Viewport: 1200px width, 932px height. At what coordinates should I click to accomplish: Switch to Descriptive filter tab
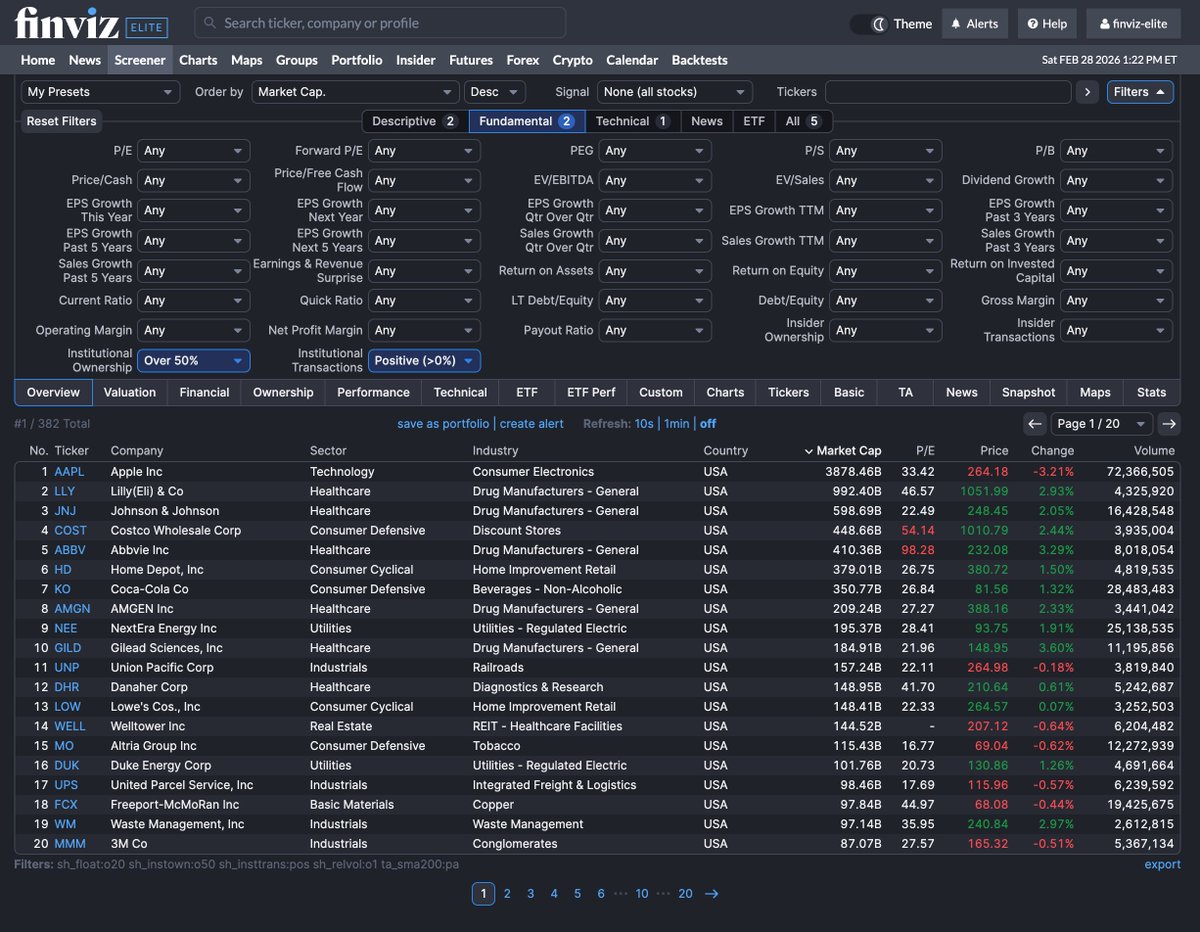tap(414, 121)
